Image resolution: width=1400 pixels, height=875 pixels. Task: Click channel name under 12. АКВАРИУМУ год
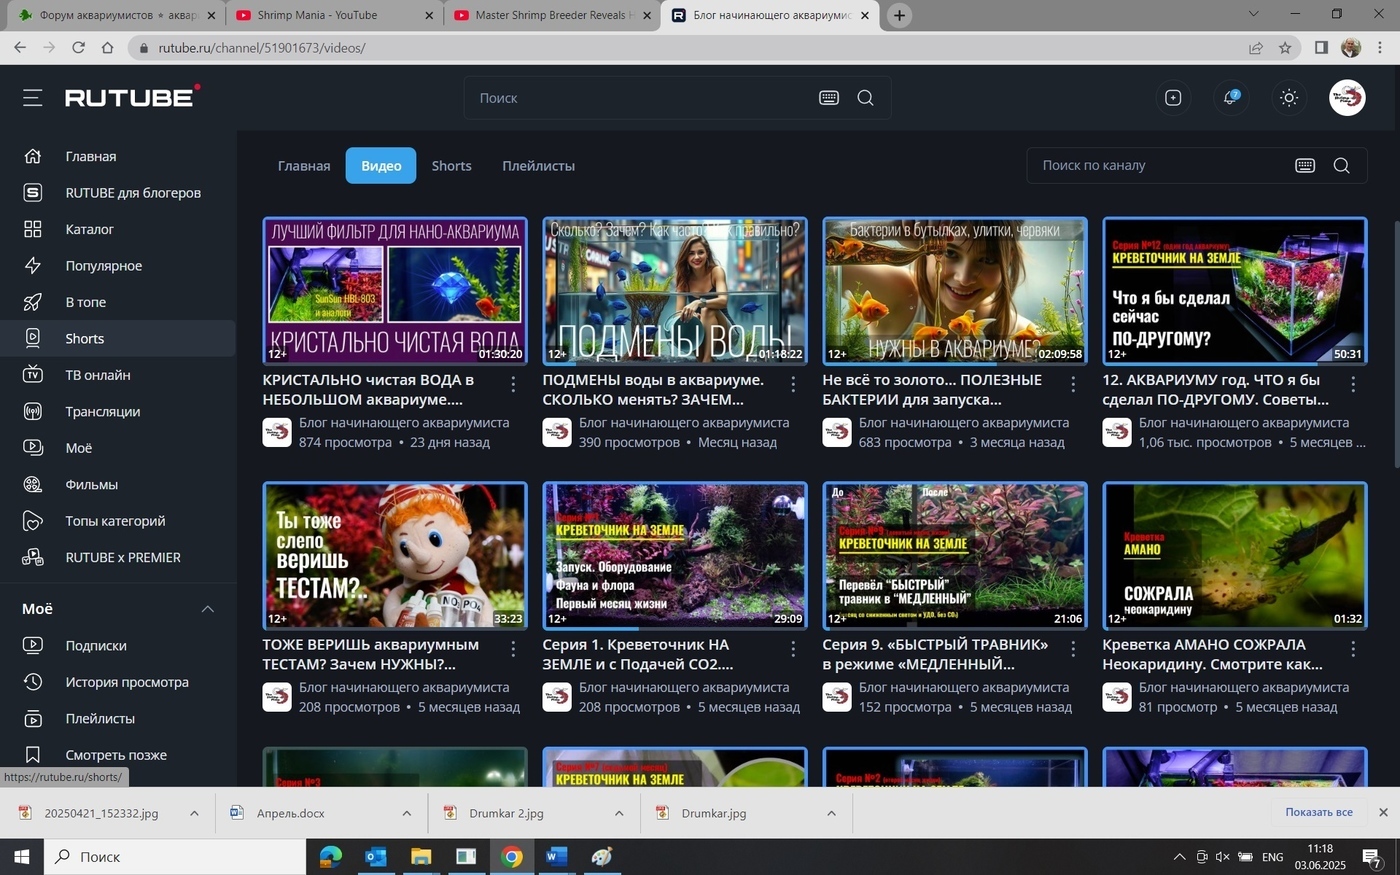(x=1244, y=423)
